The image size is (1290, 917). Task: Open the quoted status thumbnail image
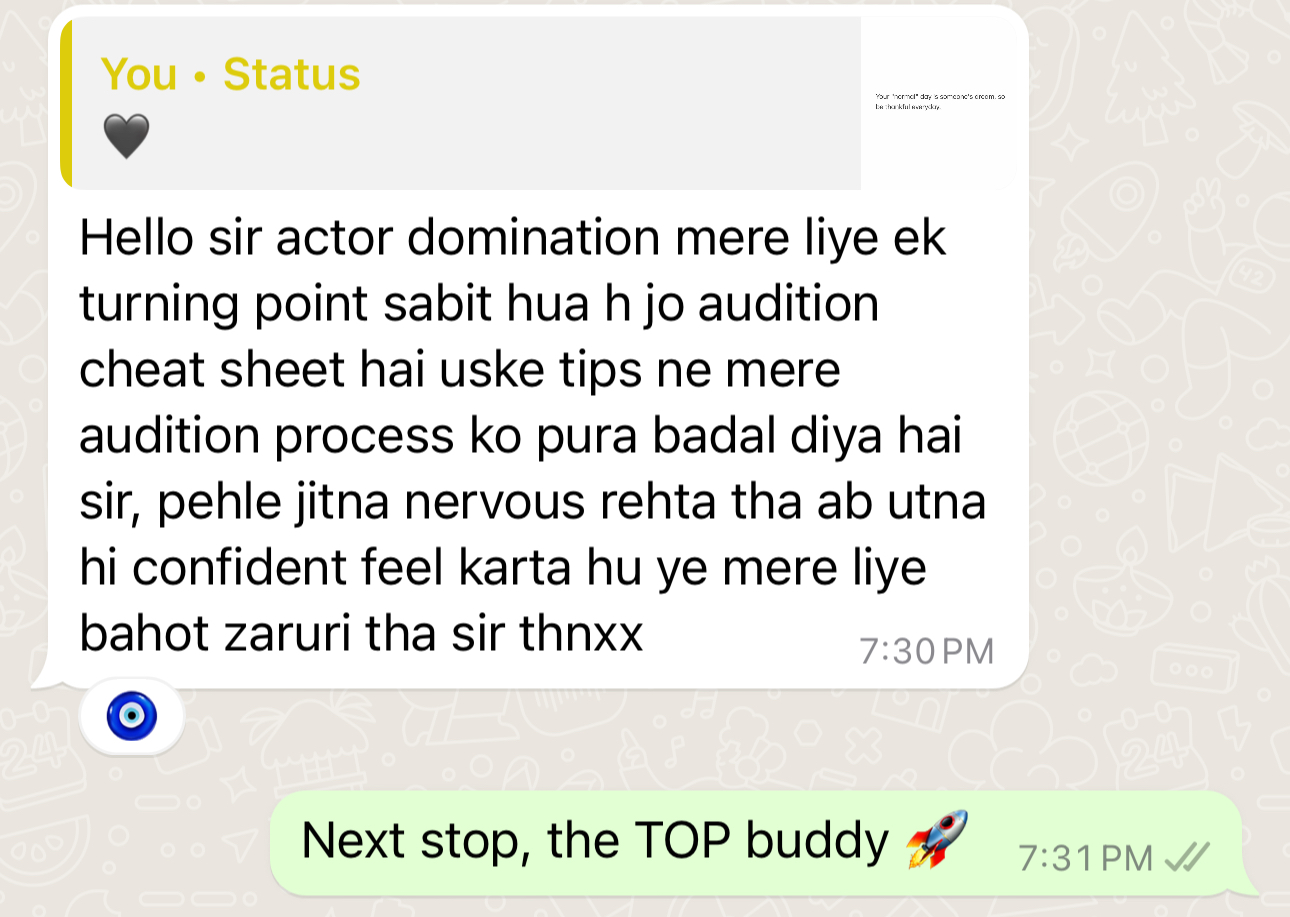(x=939, y=103)
